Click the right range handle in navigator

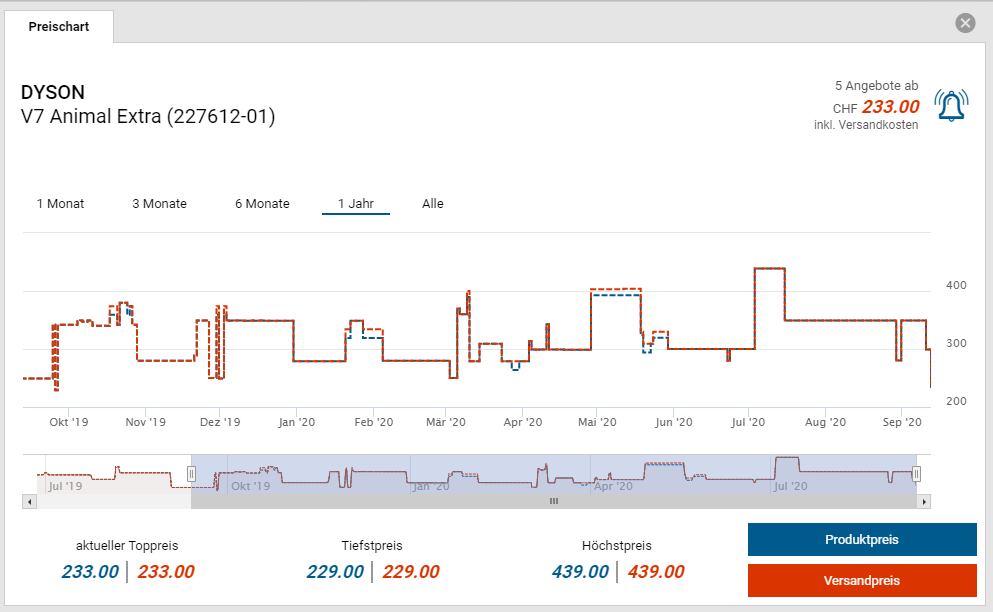coord(916,473)
